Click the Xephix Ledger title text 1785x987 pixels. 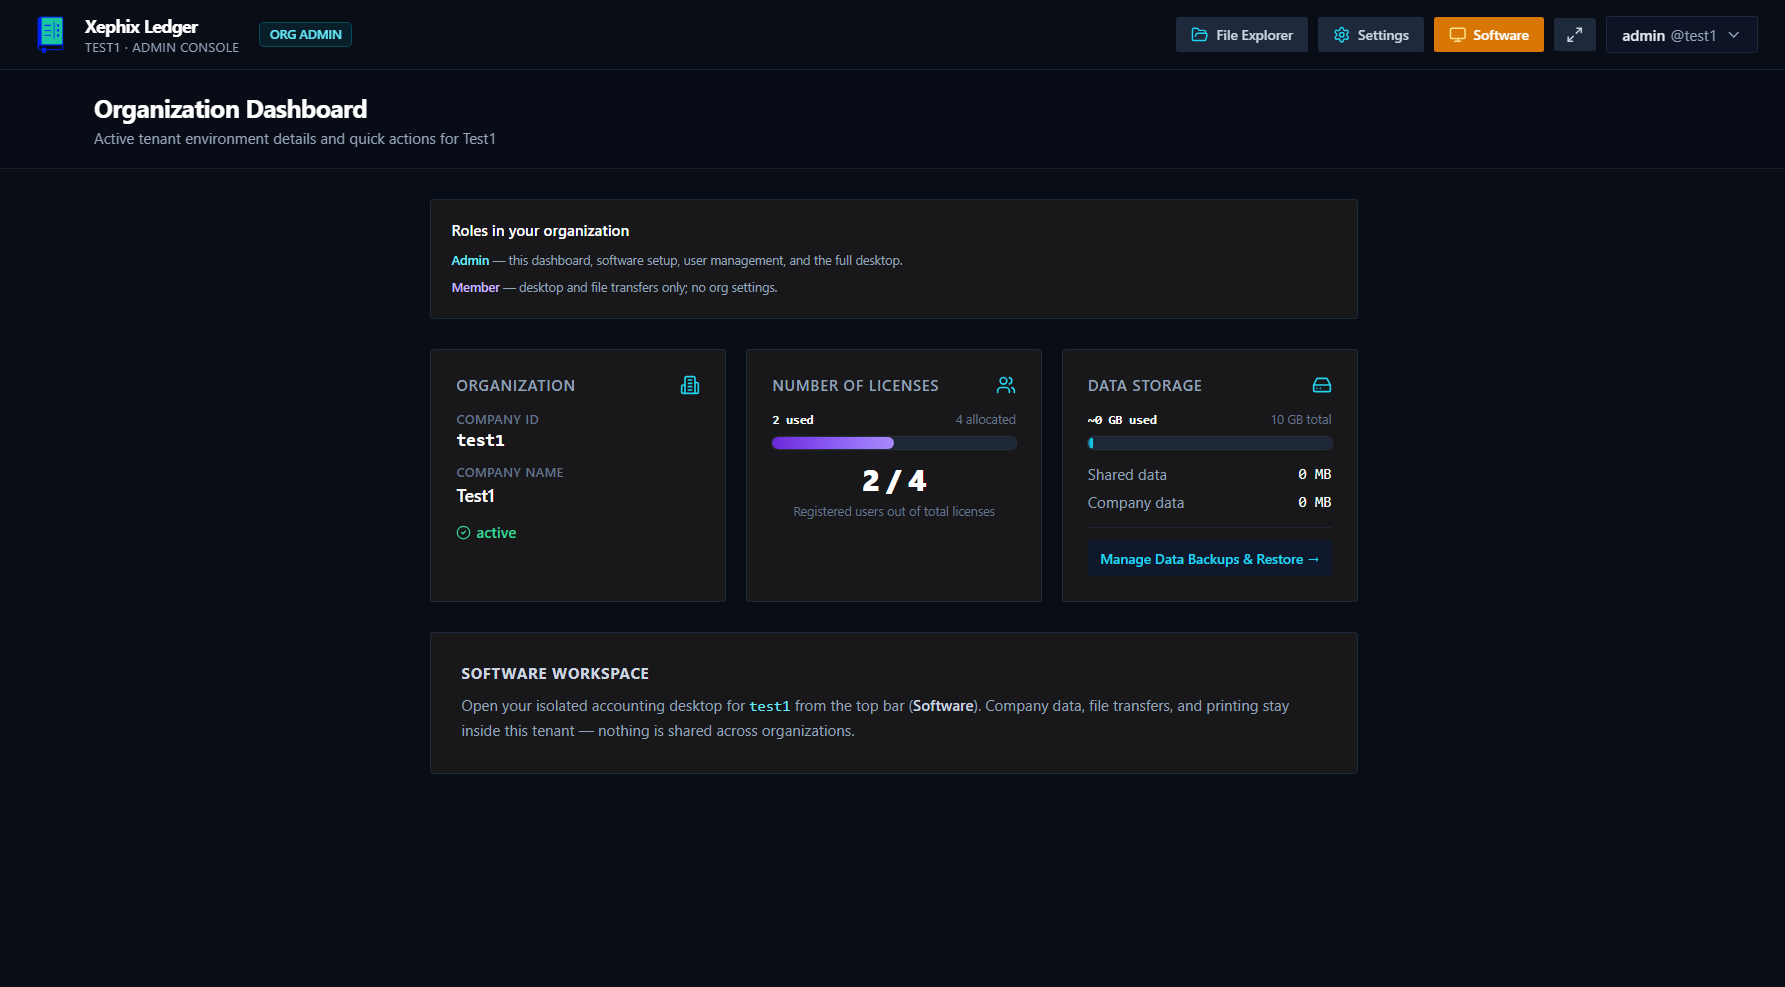[141, 27]
